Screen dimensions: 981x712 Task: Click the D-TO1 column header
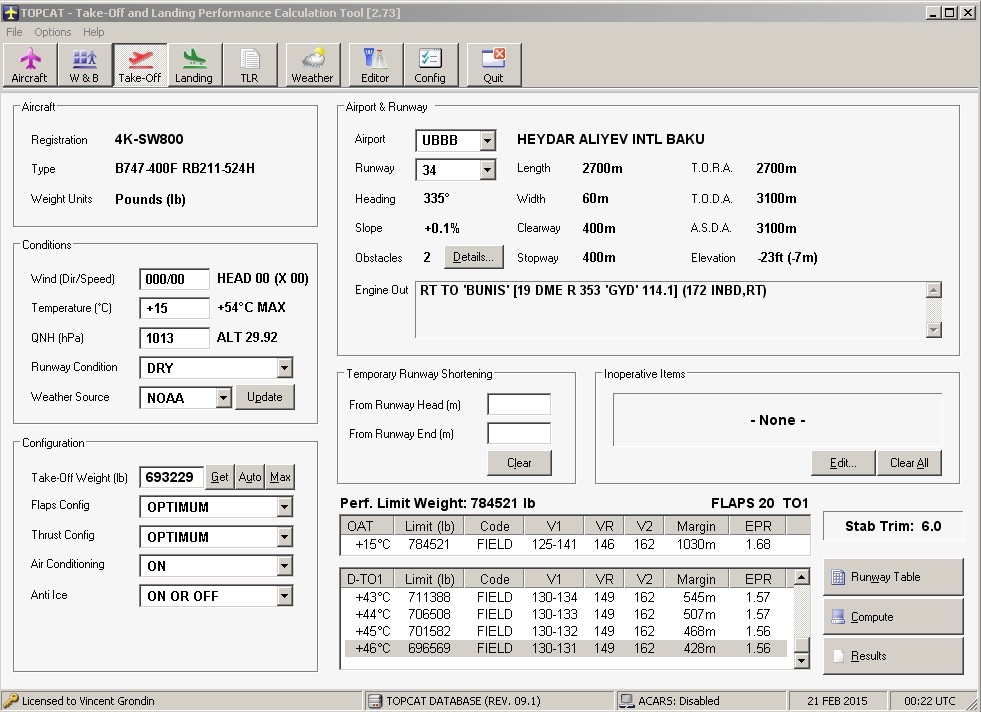click(x=367, y=579)
